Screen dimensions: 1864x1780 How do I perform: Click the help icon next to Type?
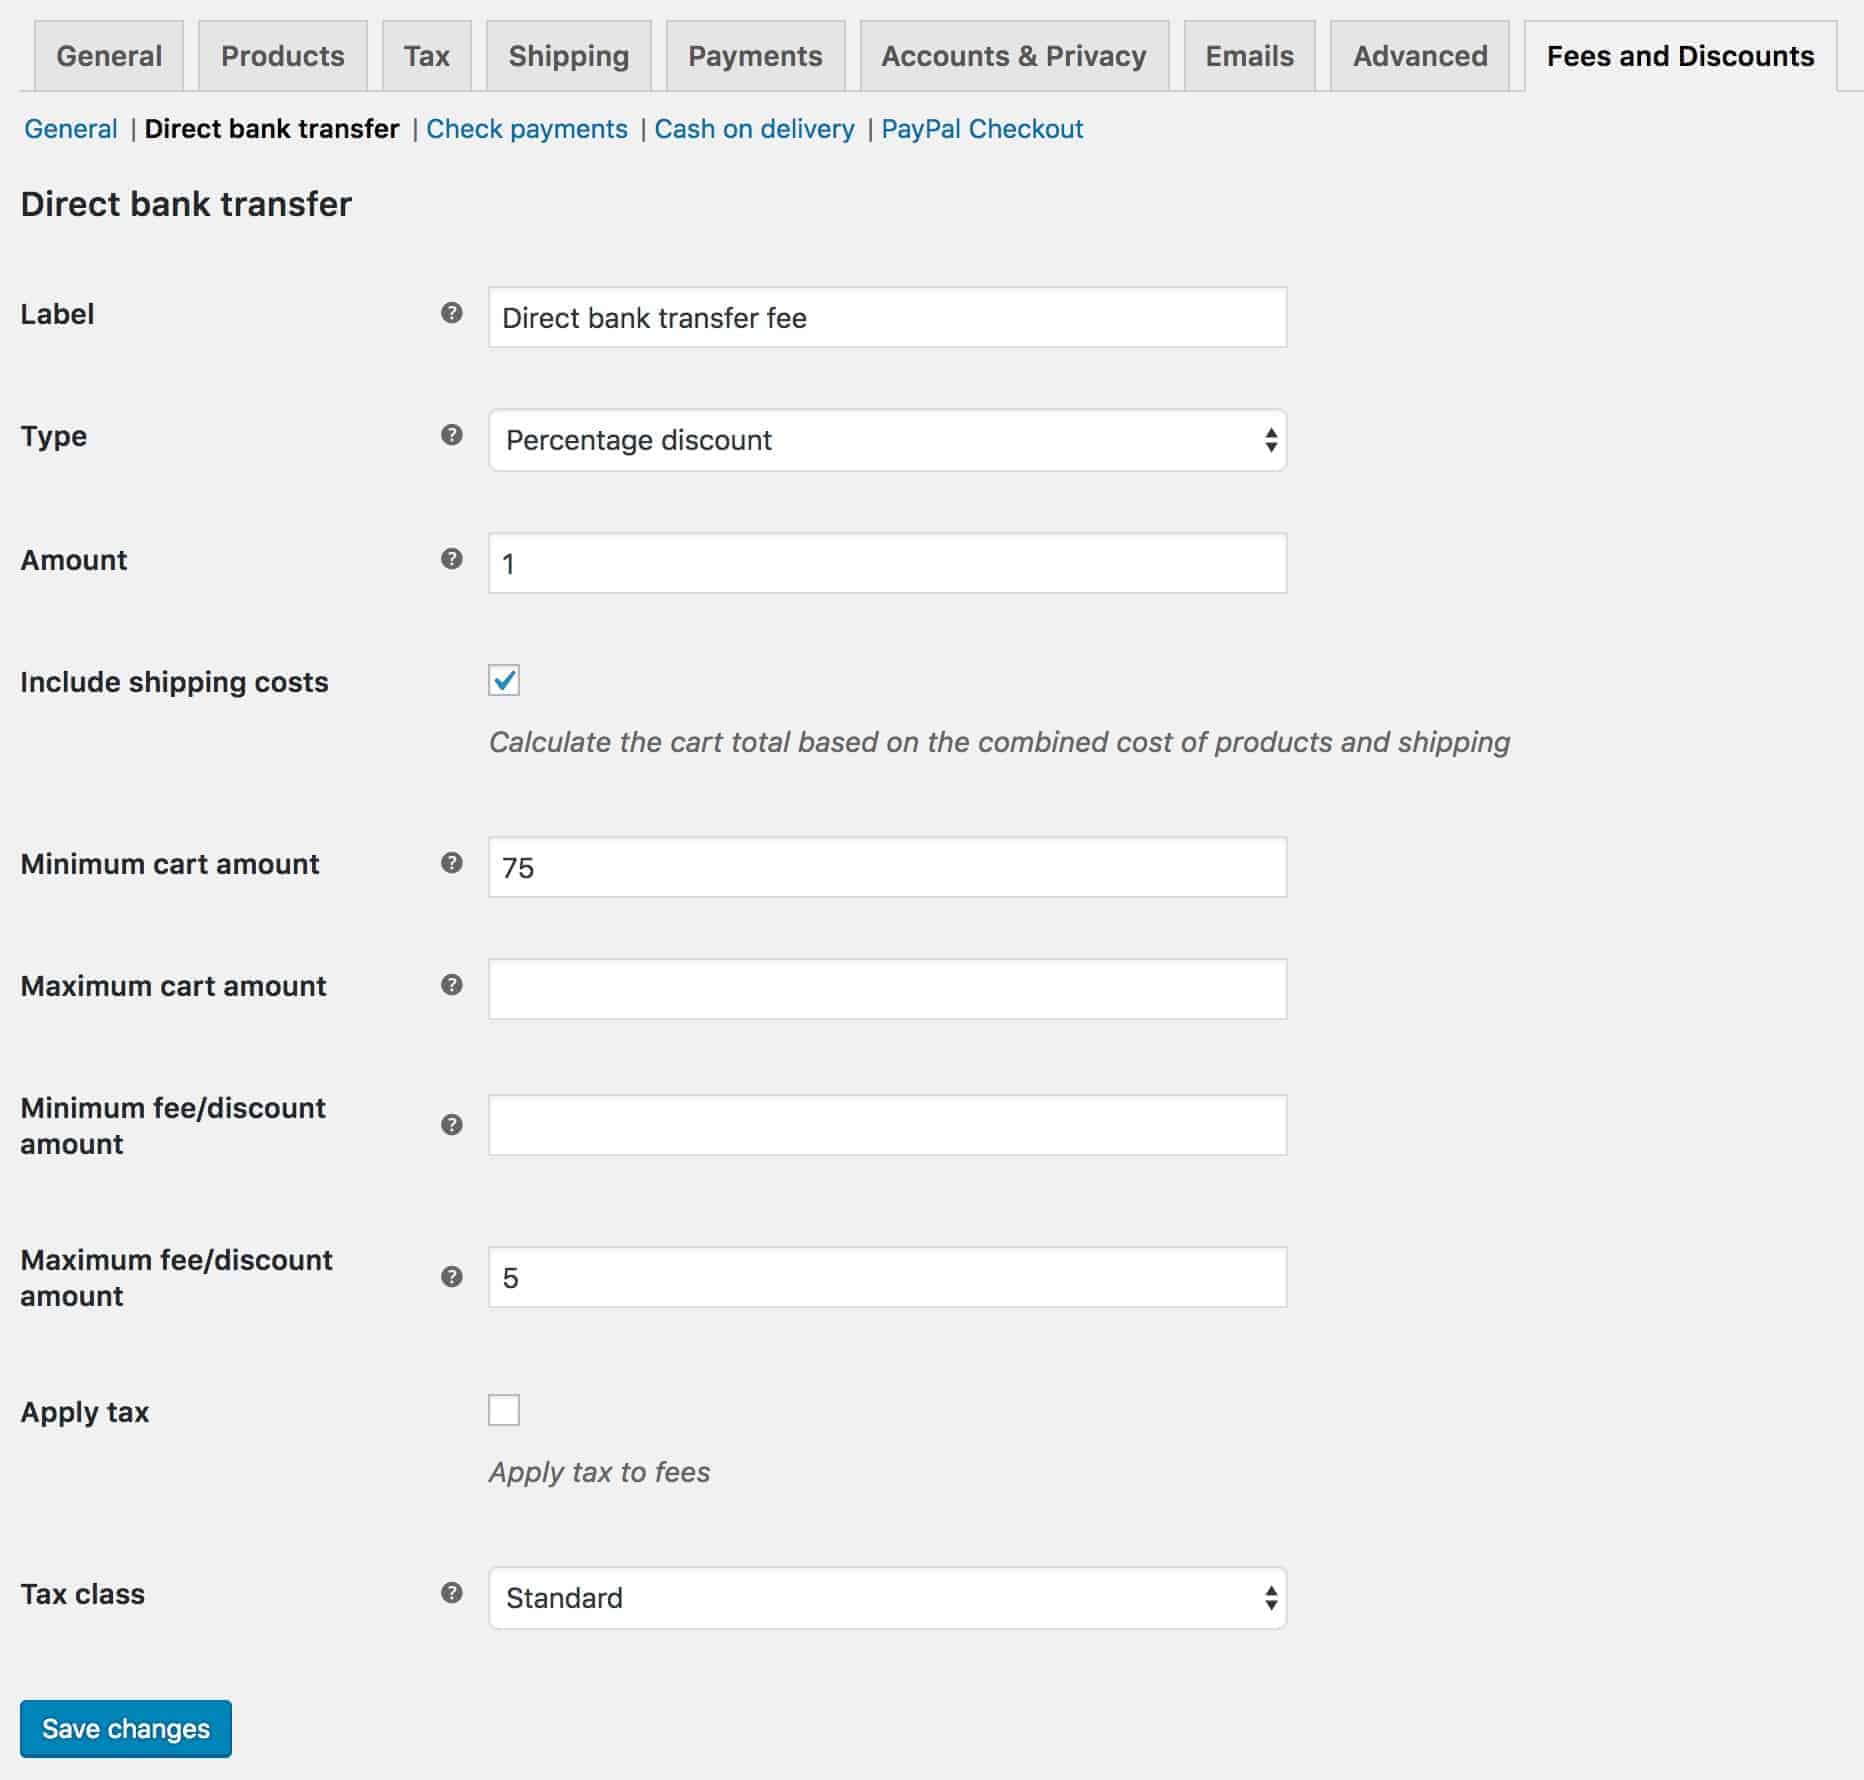click(453, 435)
